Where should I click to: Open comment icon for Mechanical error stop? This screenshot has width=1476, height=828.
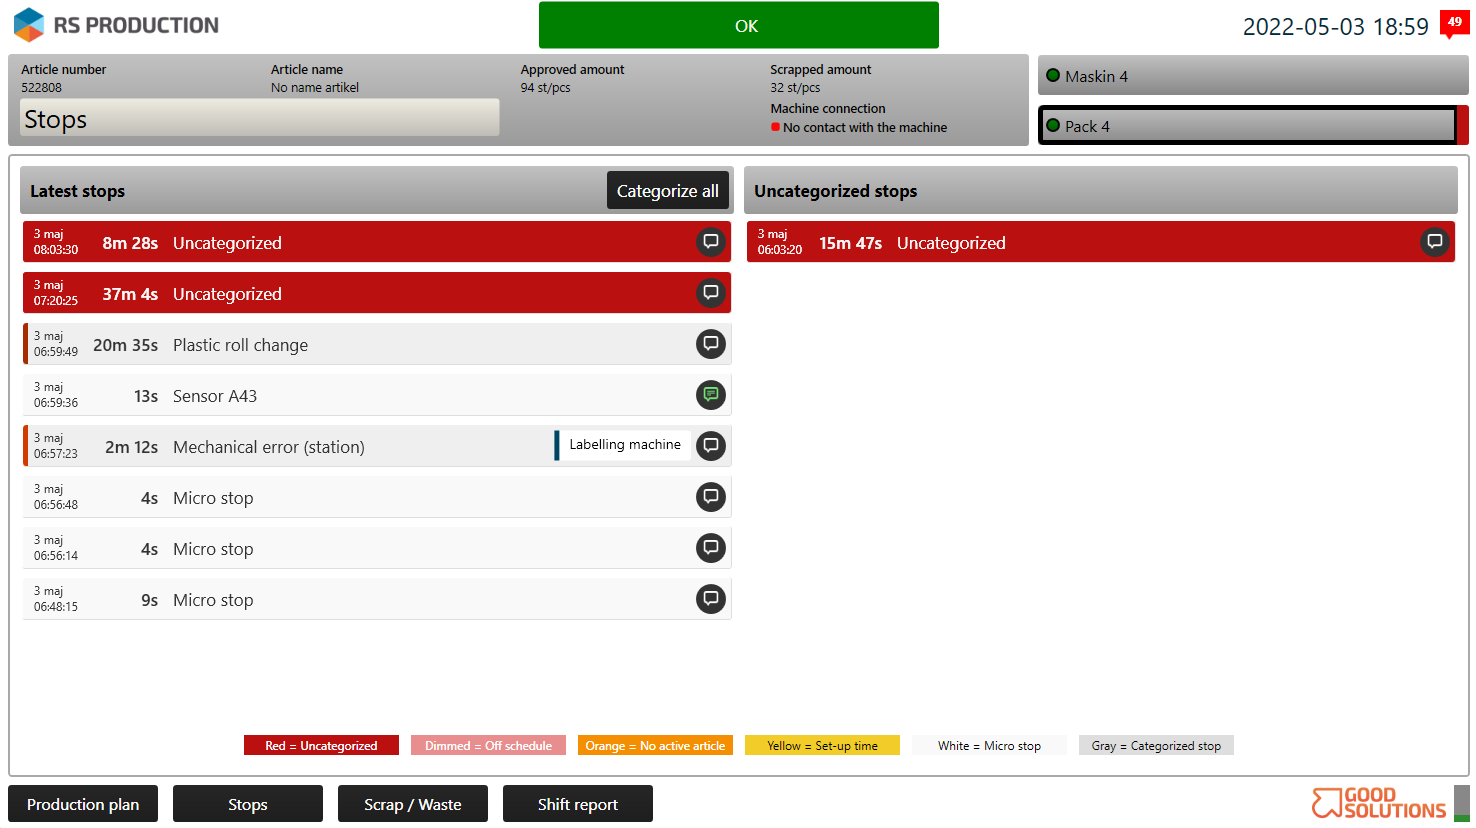pos(710,446)
